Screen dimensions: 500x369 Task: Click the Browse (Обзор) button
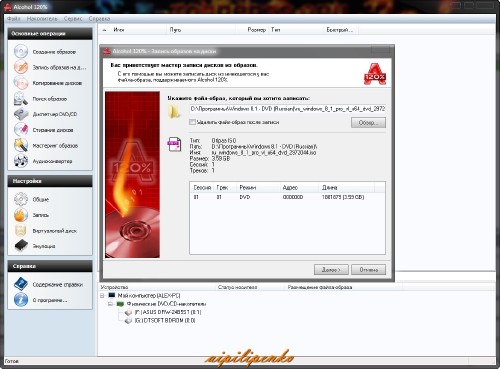click(x=368, y=122)
